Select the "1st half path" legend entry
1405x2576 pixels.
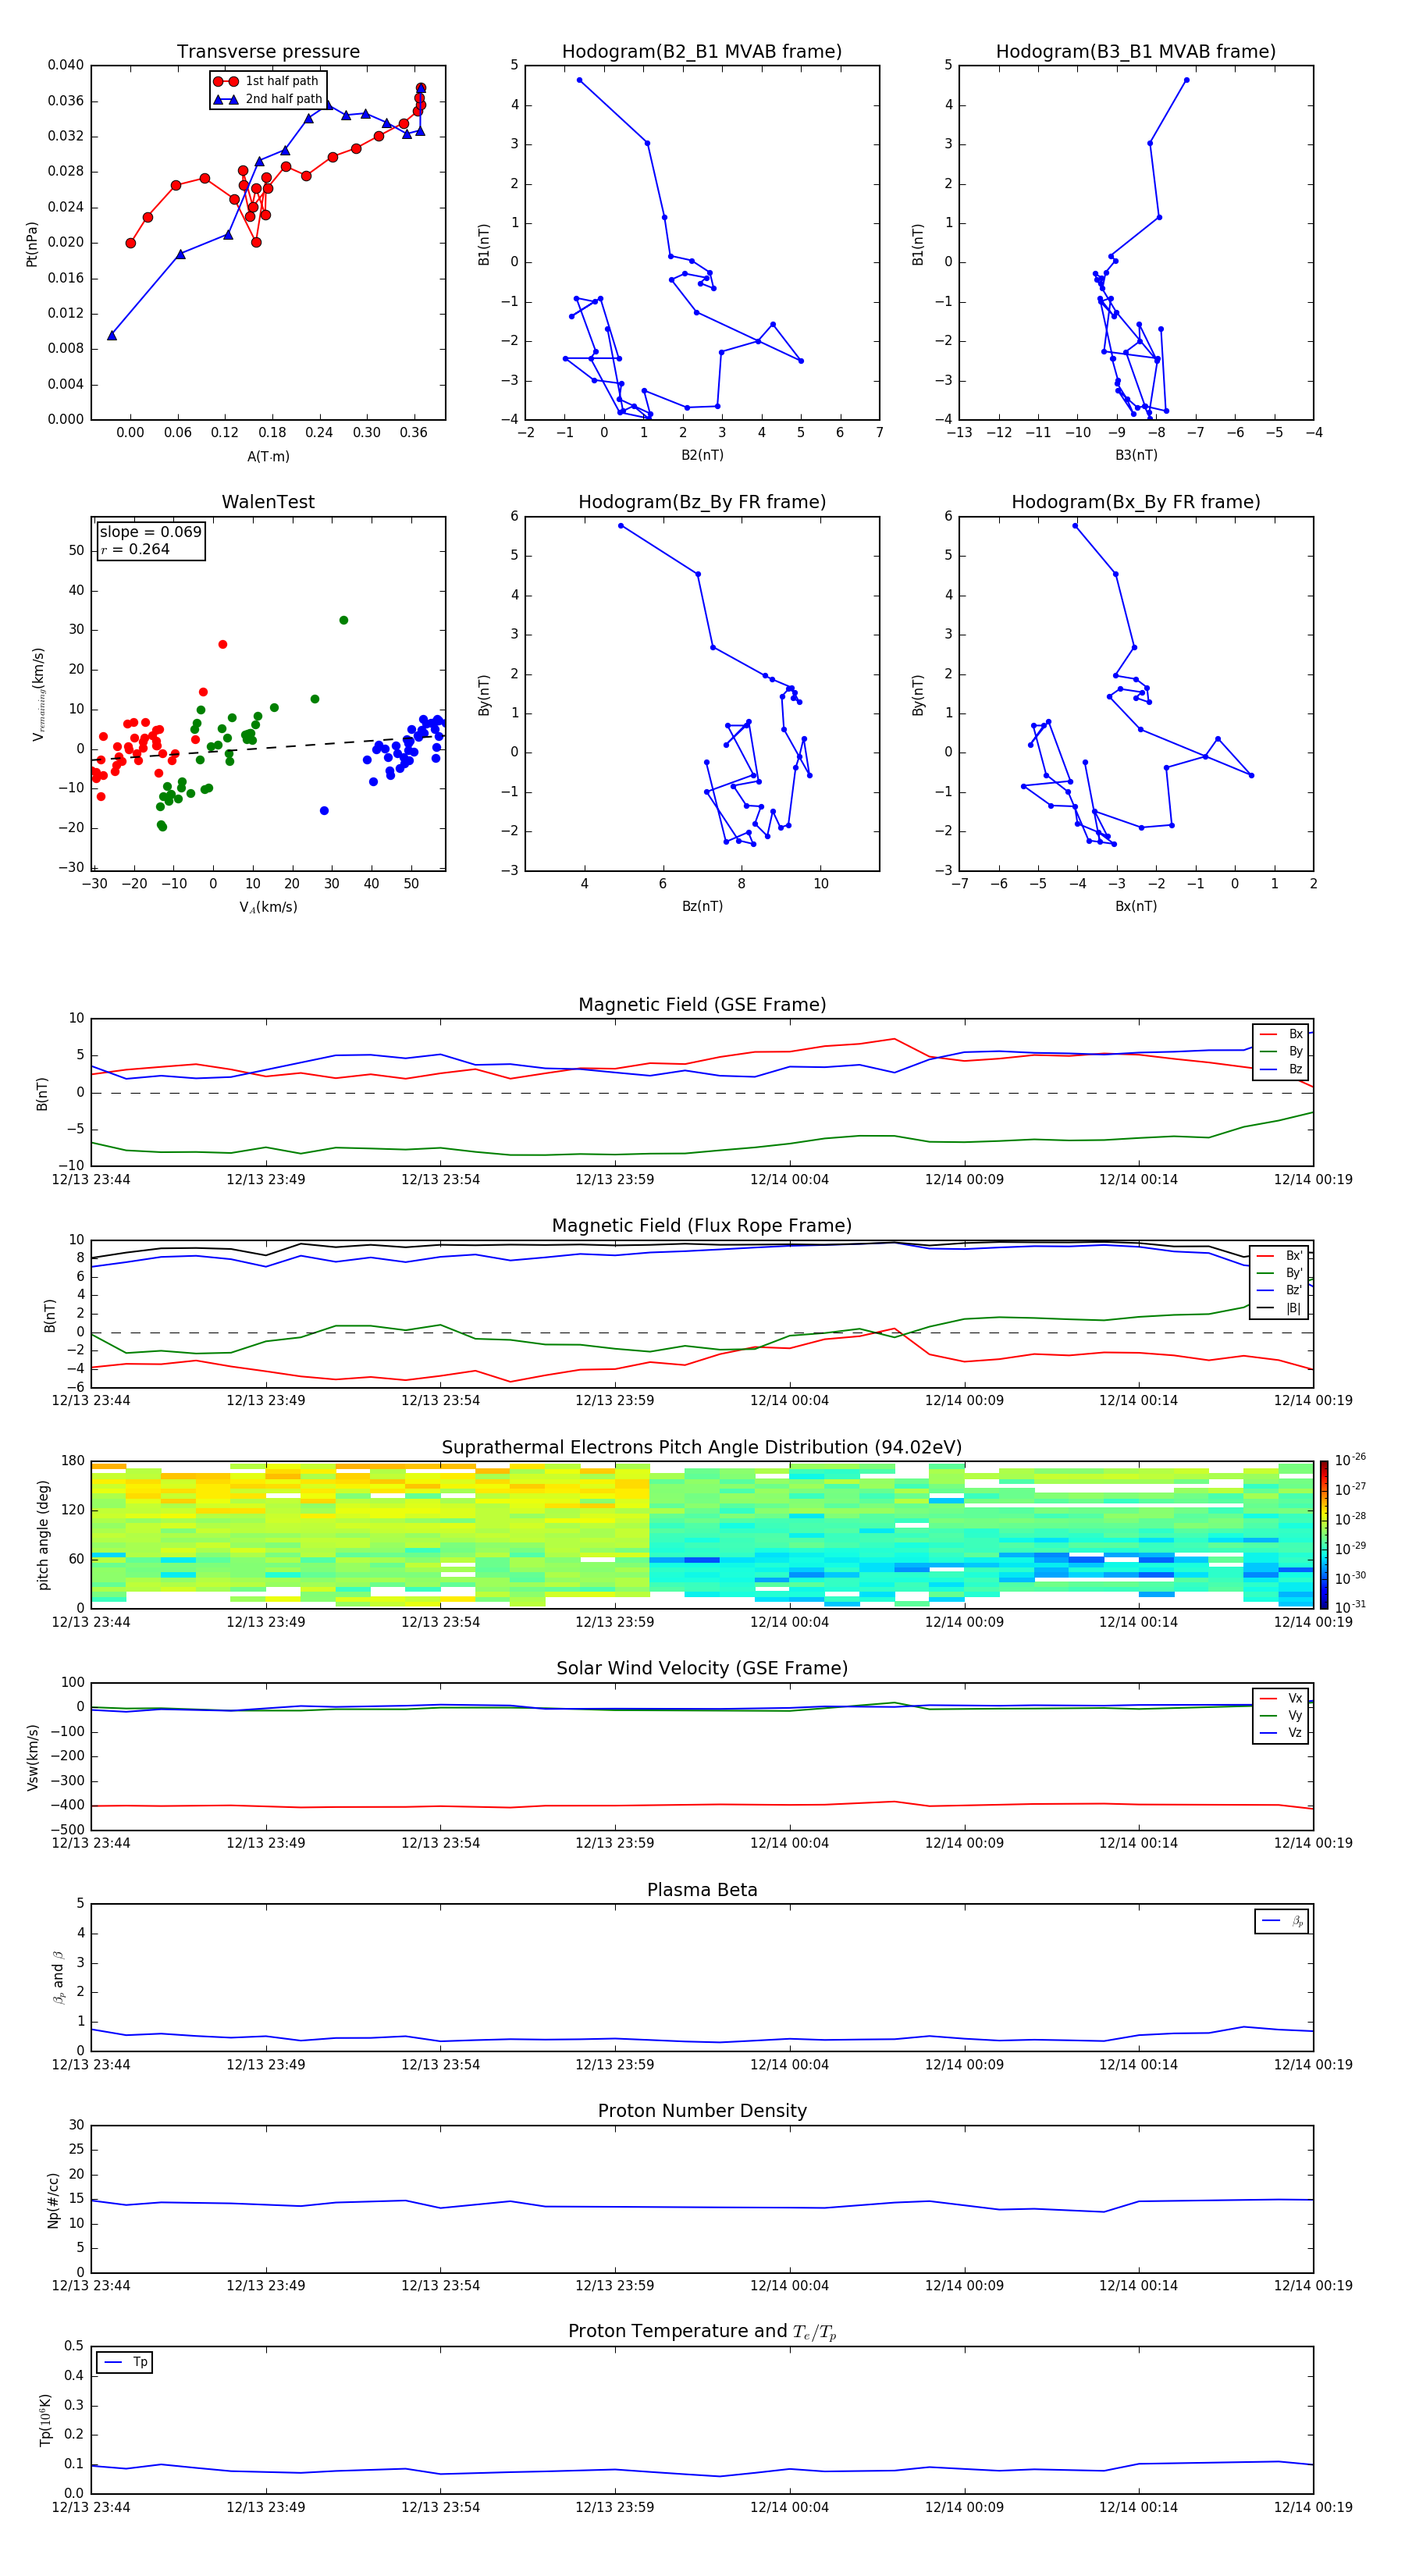pos(267,81)
